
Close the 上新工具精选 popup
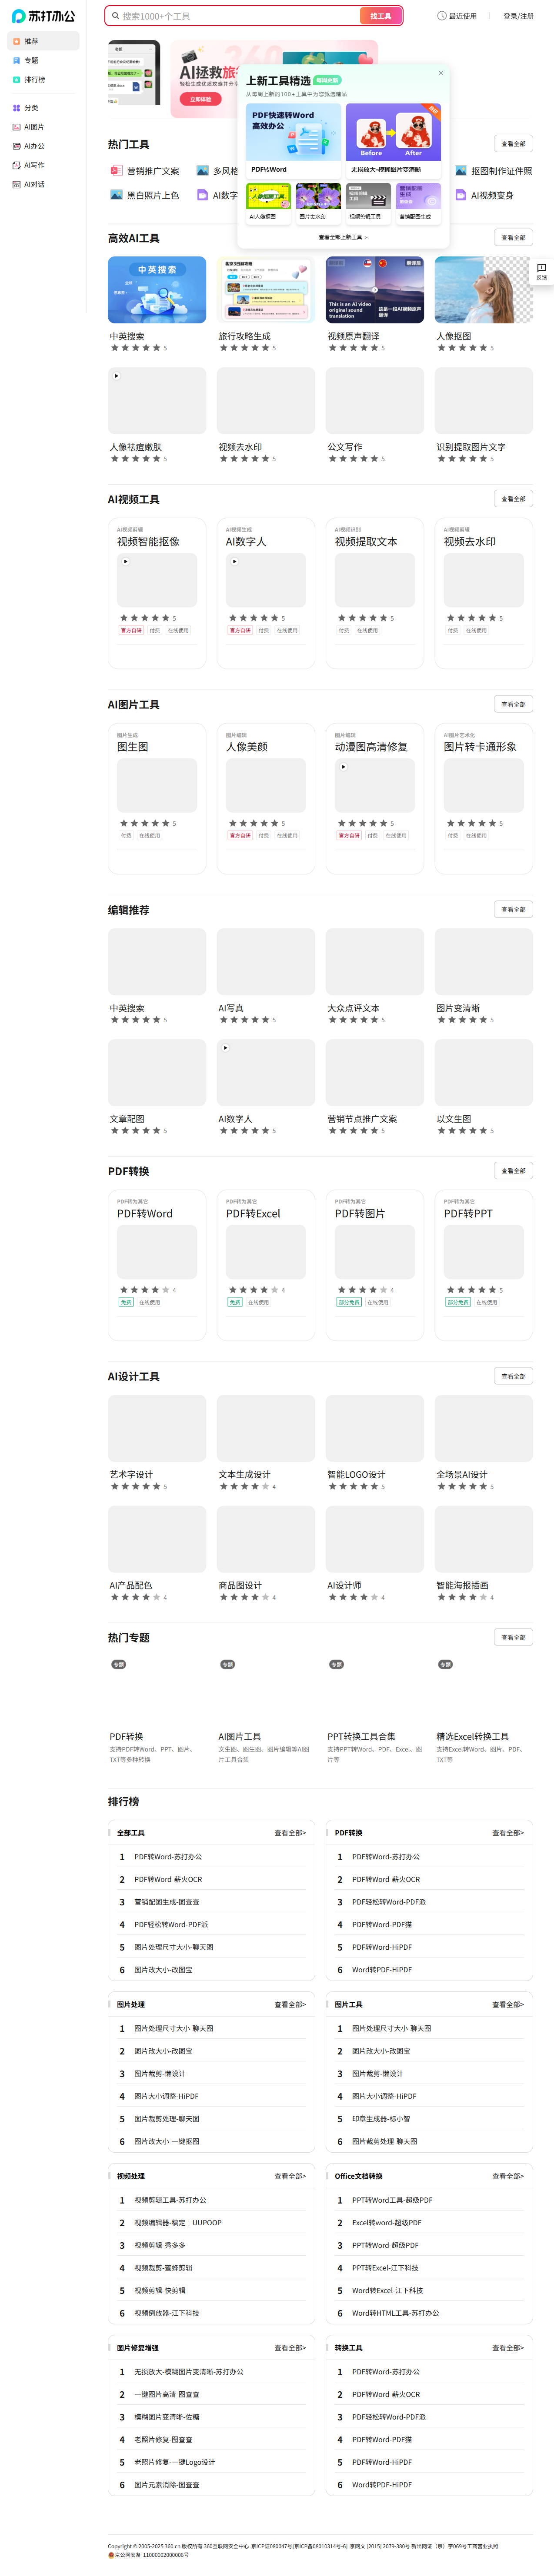pos(440,73)
